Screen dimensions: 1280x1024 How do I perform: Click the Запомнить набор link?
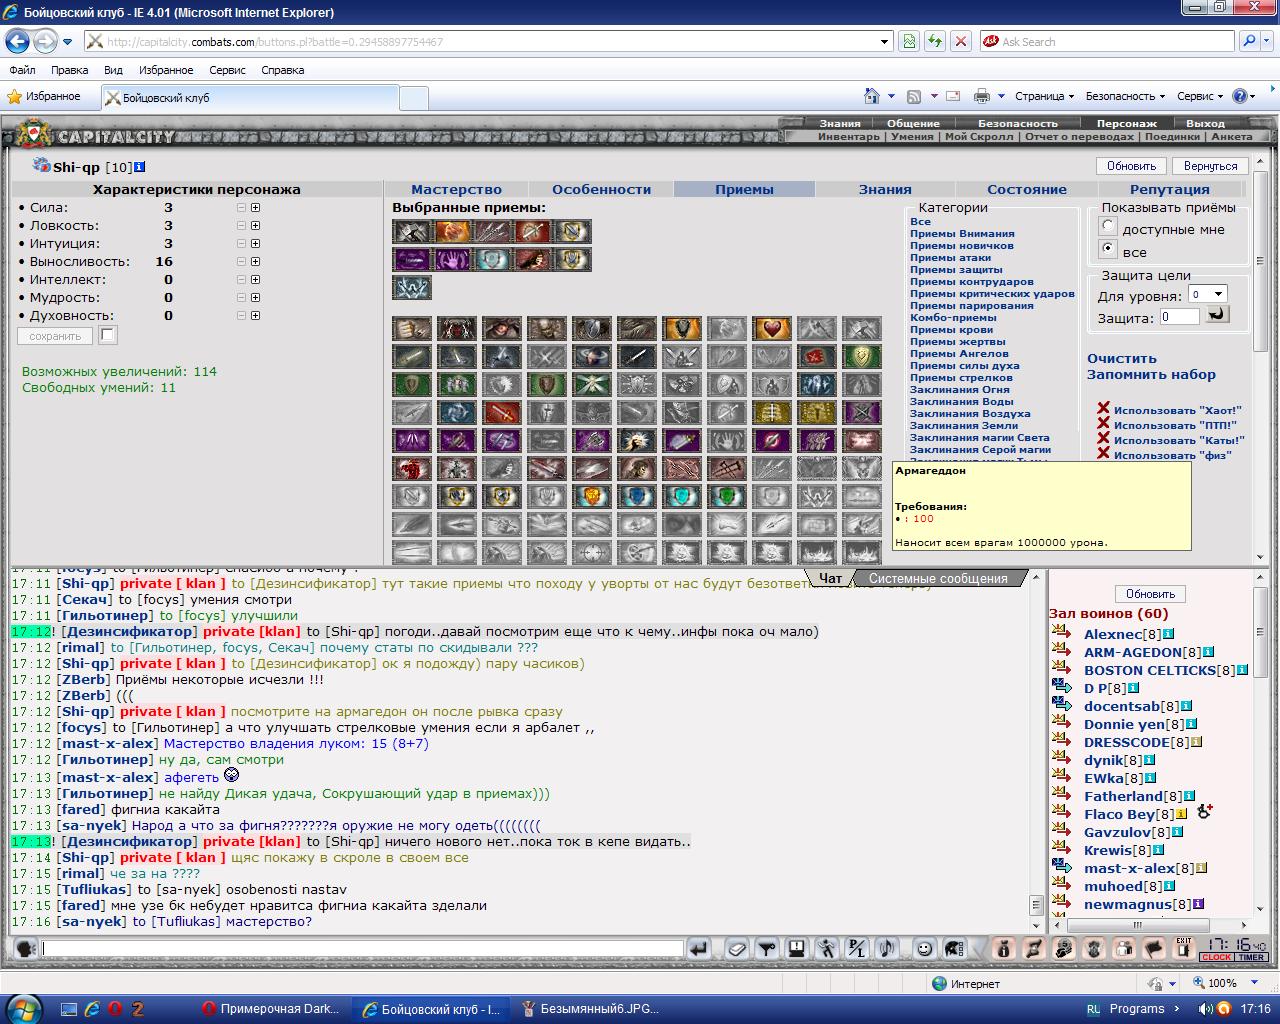[1151, 374]
